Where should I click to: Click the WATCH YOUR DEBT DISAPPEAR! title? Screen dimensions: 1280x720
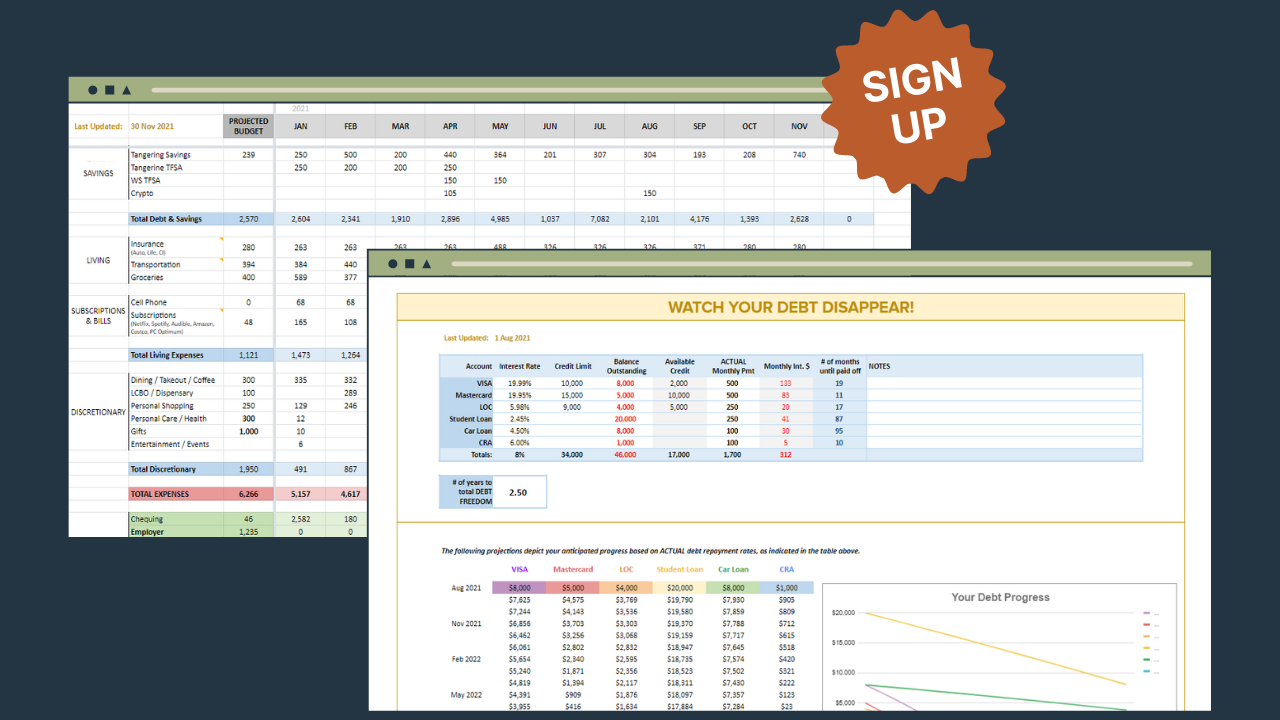790,307
